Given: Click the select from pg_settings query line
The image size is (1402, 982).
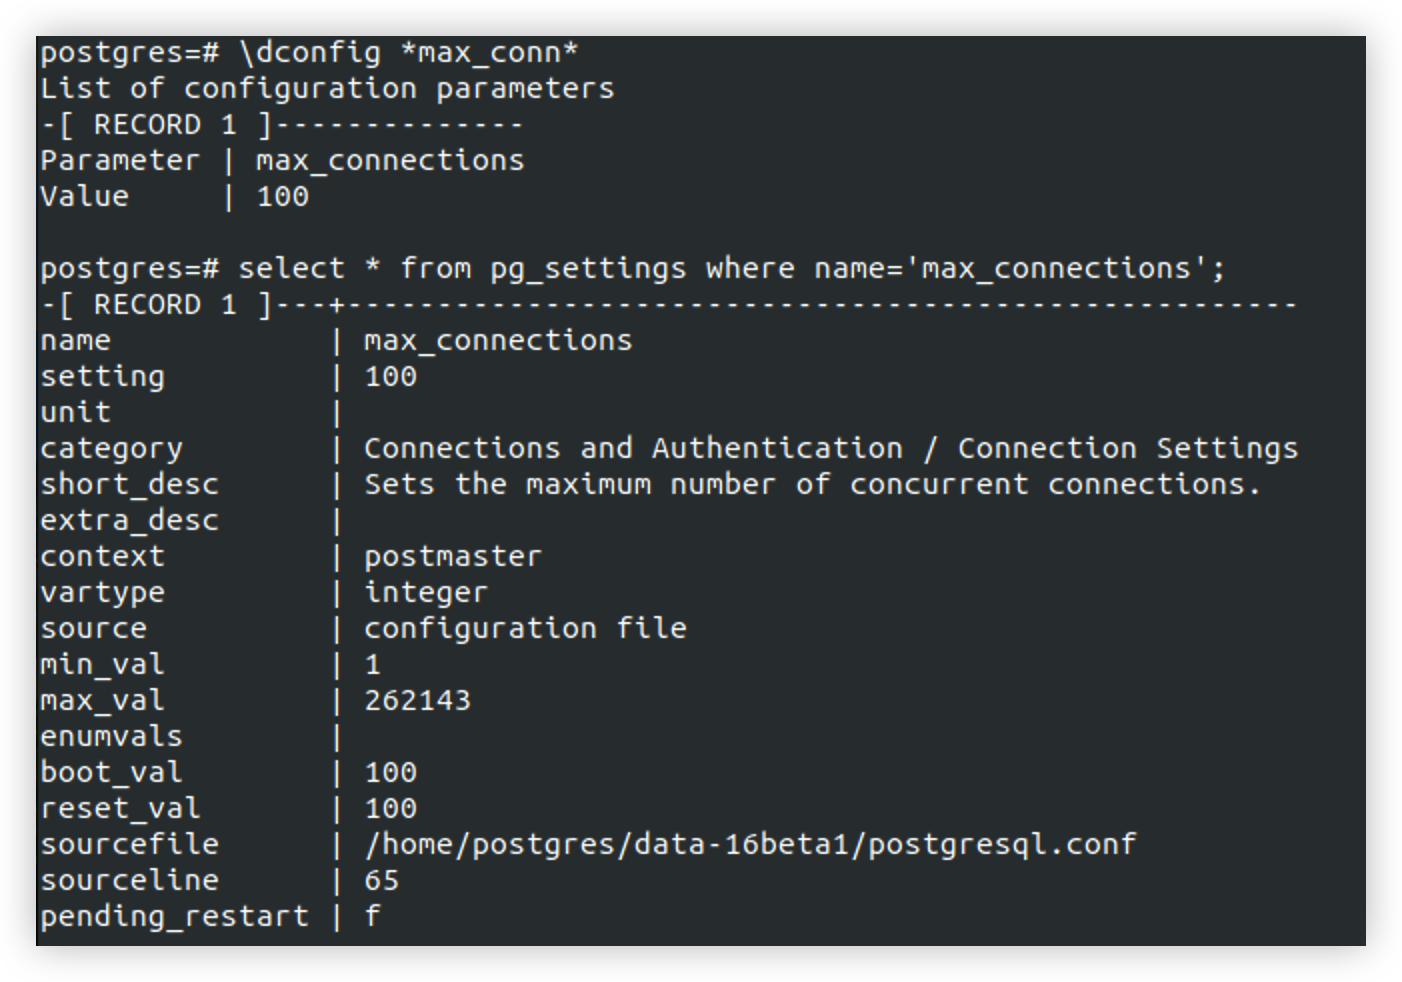Looking at the screenshot, I should pos(632,268).
